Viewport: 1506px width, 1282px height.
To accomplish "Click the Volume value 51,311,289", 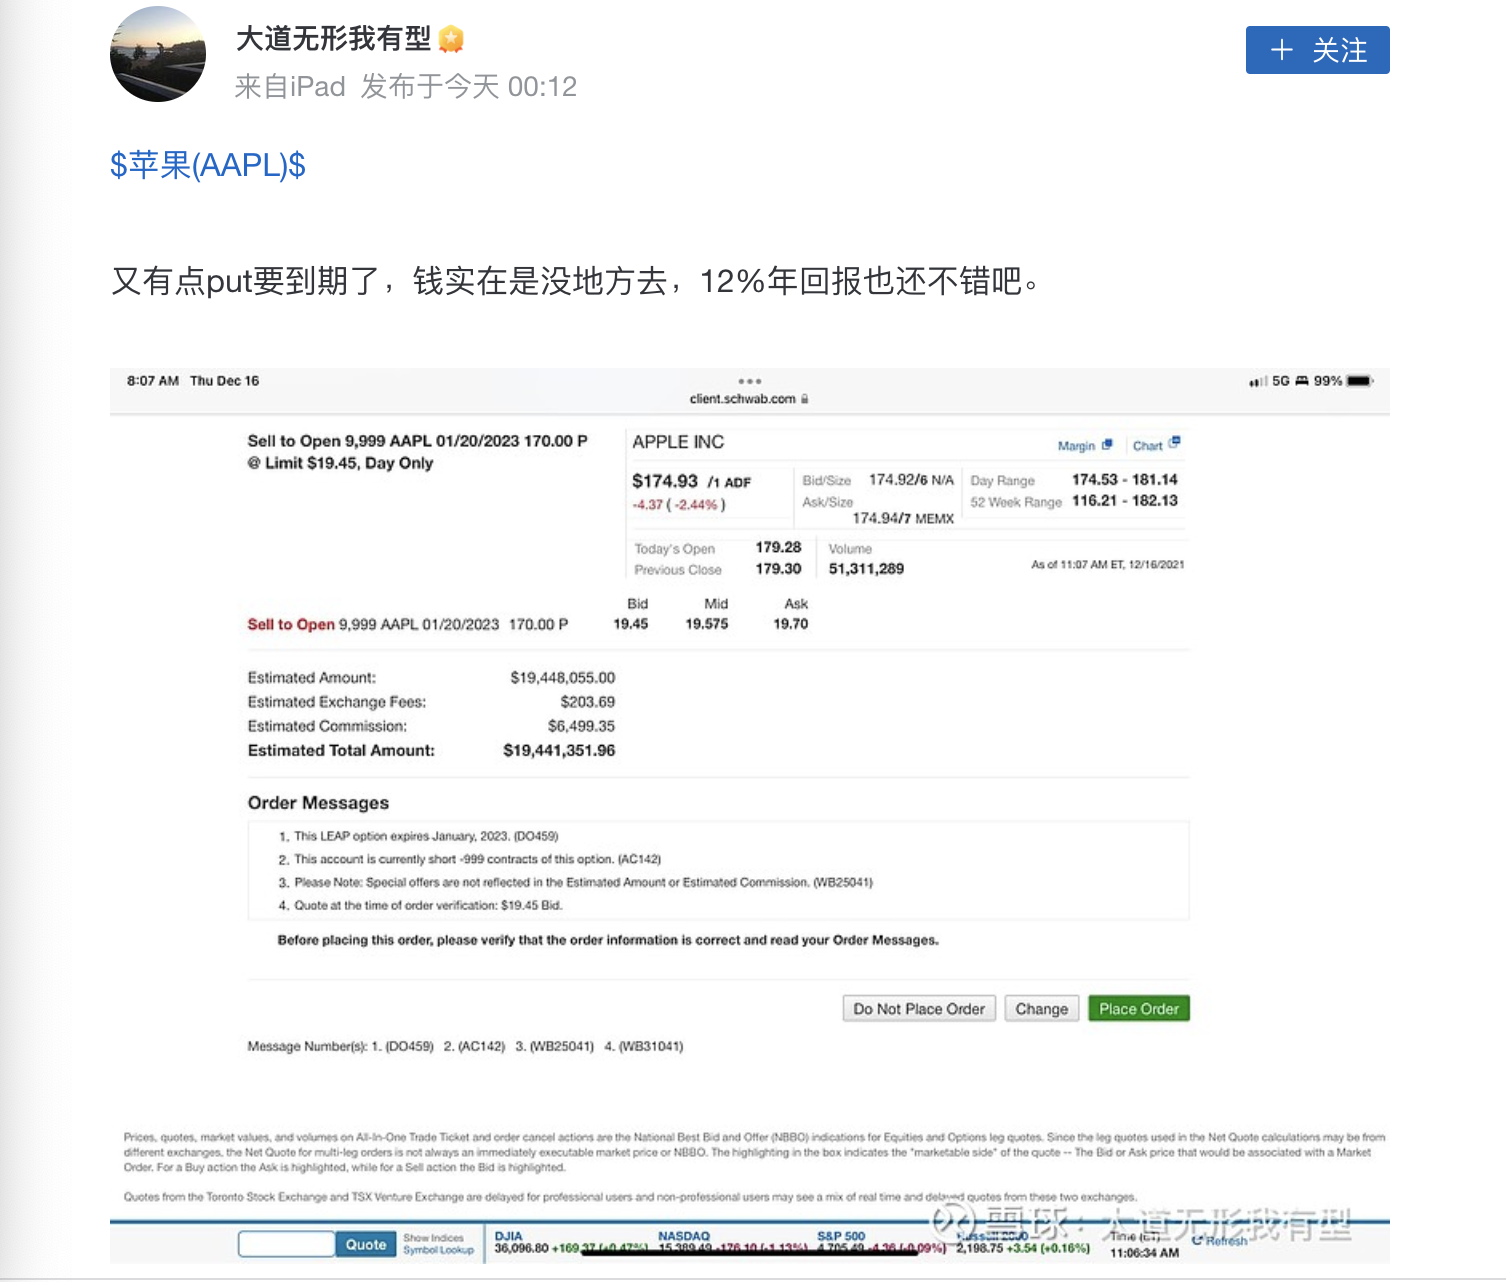I will pyautogui.click(x=866, y=569).
